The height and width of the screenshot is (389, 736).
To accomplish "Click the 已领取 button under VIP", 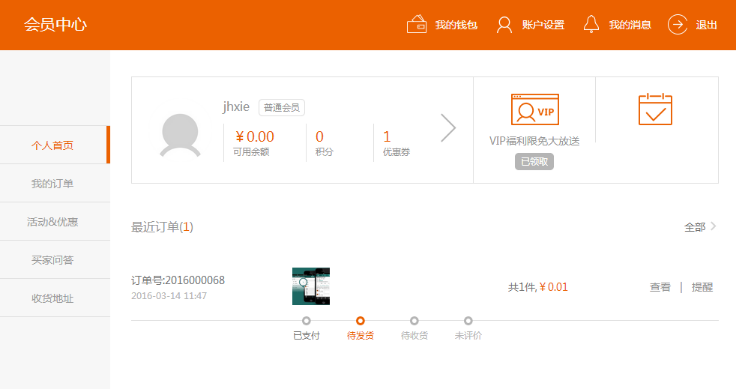I will 534,161.
